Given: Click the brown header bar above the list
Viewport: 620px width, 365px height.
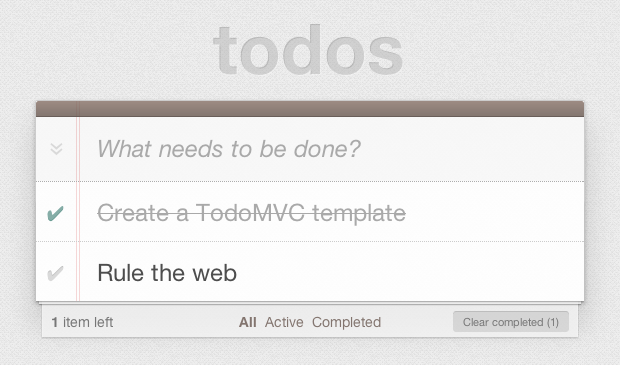Looking at the screenshot, I should [x=310, y=109].
